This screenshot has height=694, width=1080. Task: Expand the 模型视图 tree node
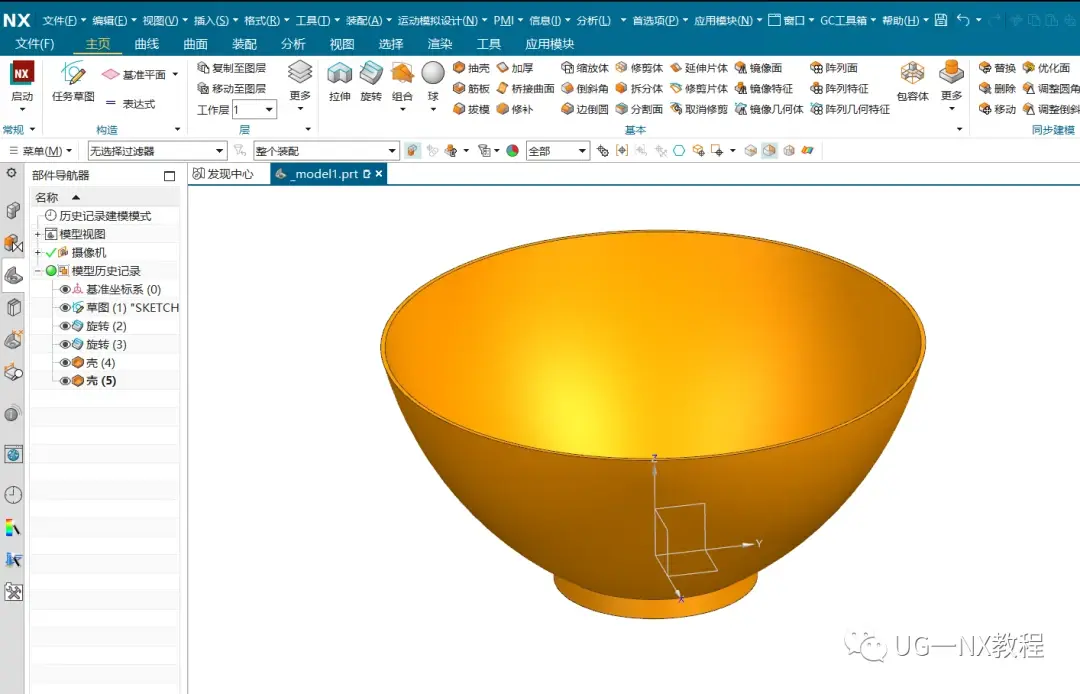tap(38, 234)
